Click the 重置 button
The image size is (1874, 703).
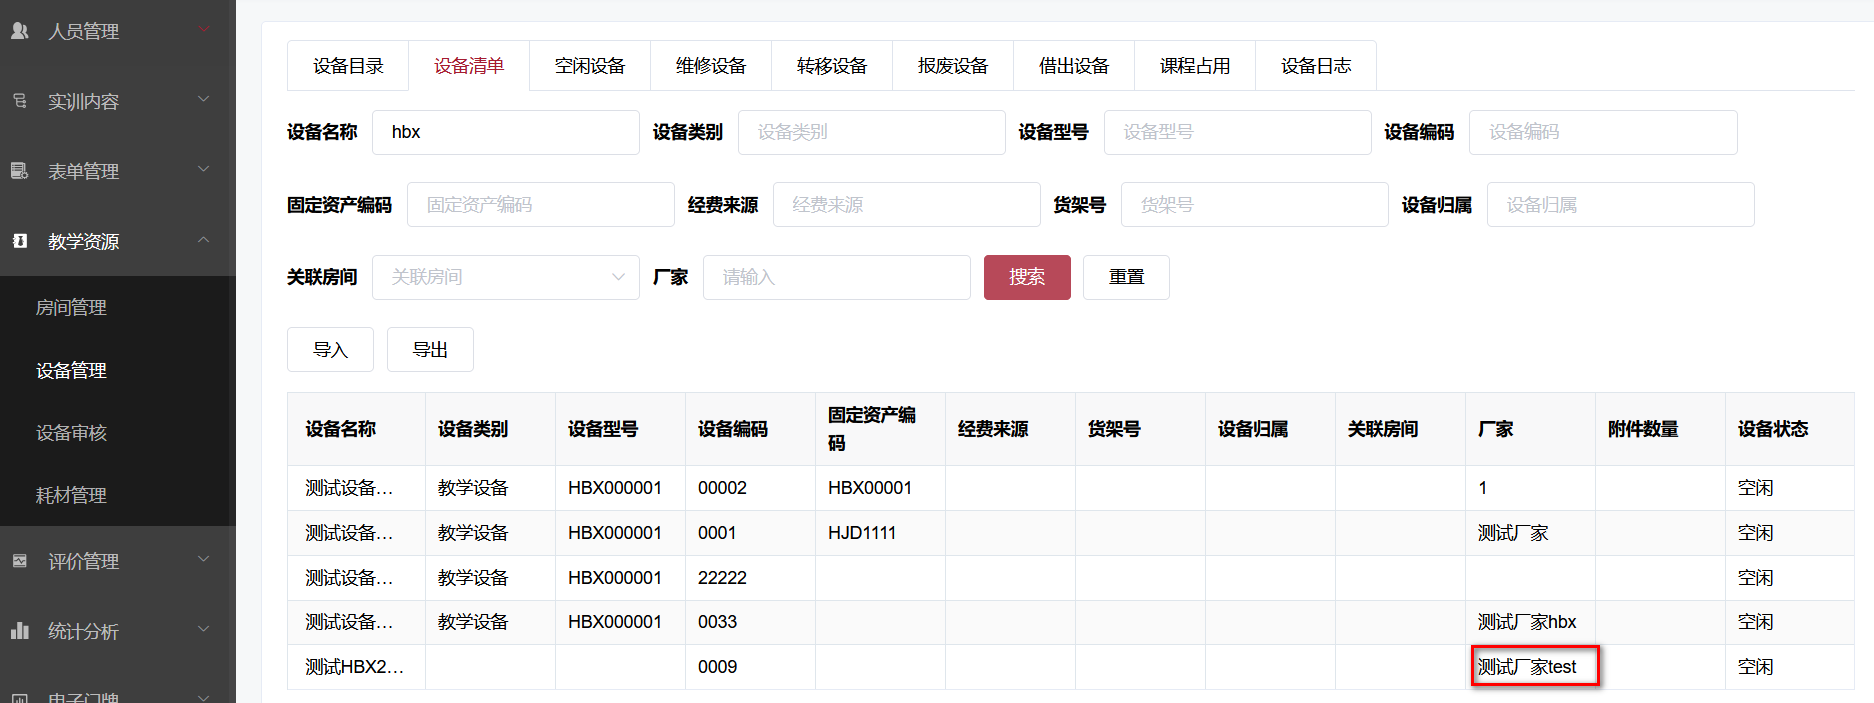click(x=1126, y=277)
